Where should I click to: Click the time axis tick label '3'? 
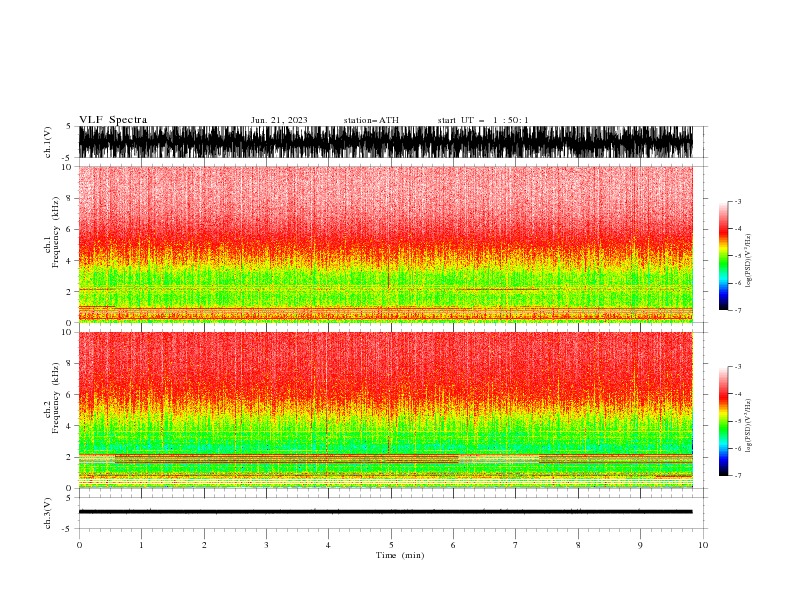pos(266,545)
